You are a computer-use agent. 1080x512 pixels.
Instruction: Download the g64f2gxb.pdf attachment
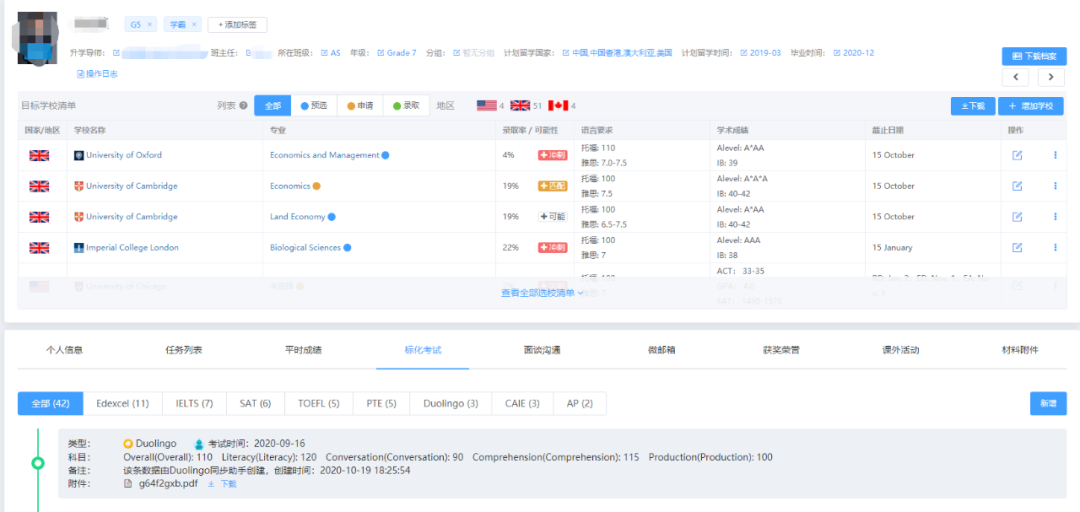point(222,484)
